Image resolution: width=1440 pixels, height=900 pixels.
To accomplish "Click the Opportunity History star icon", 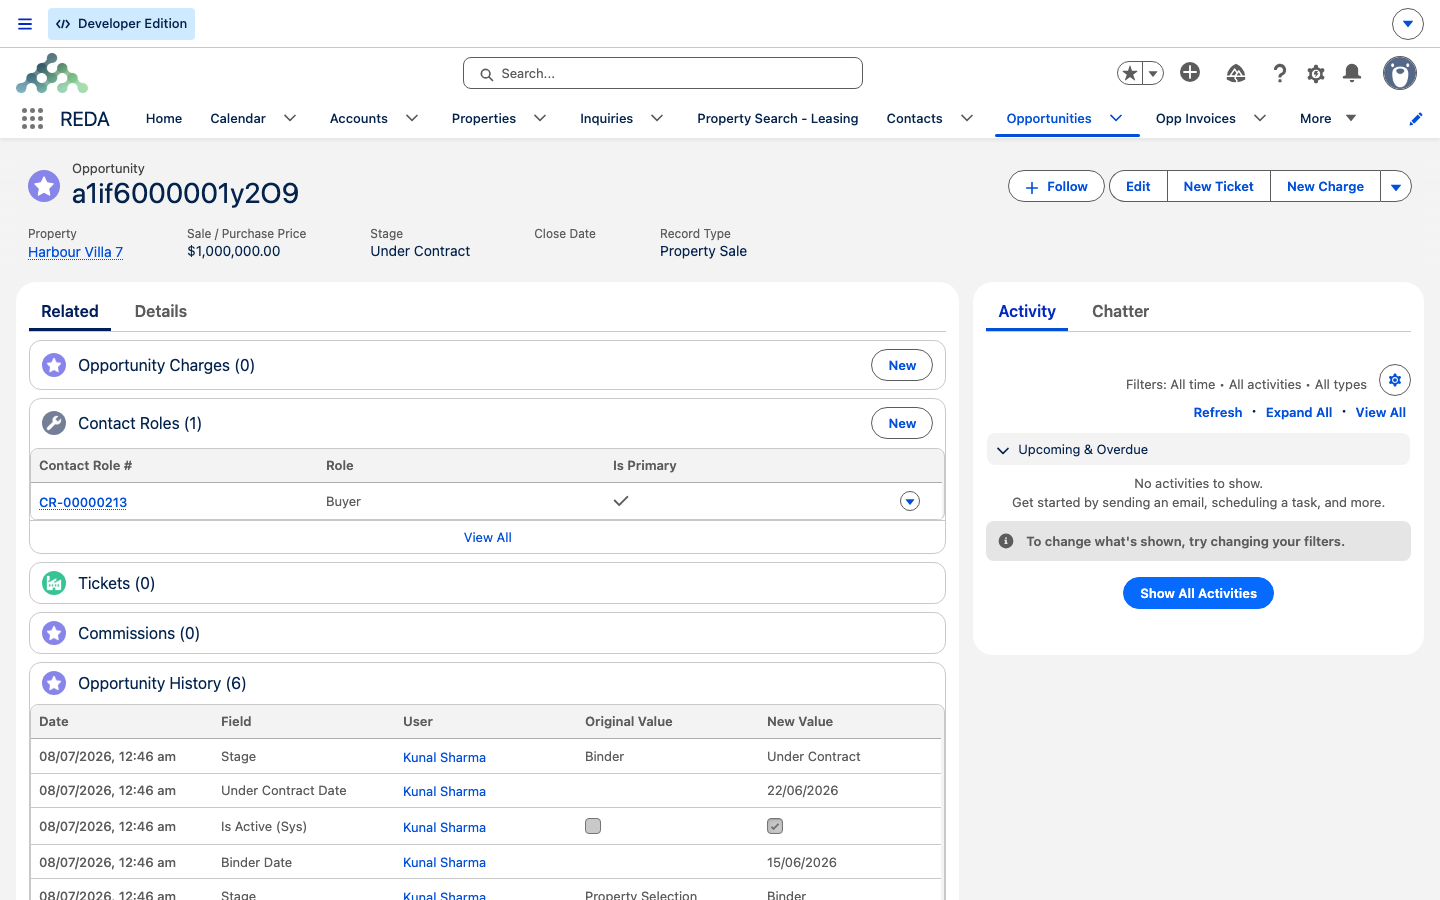I will [54, 683].
